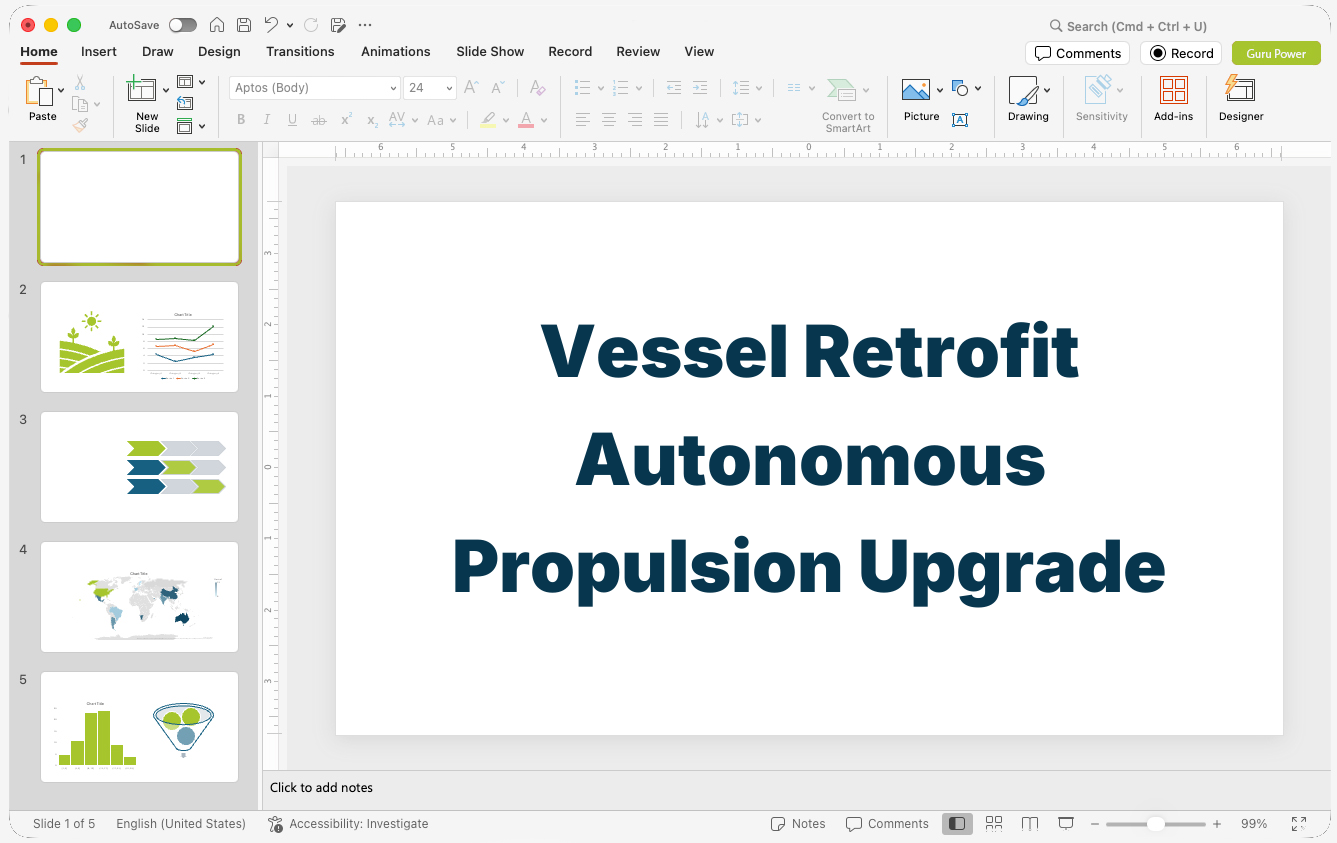This screenshot has width=1337, height=843.
Task: Open the Slide Show tab
Action: pyautogui.click(x=490, y=51)
